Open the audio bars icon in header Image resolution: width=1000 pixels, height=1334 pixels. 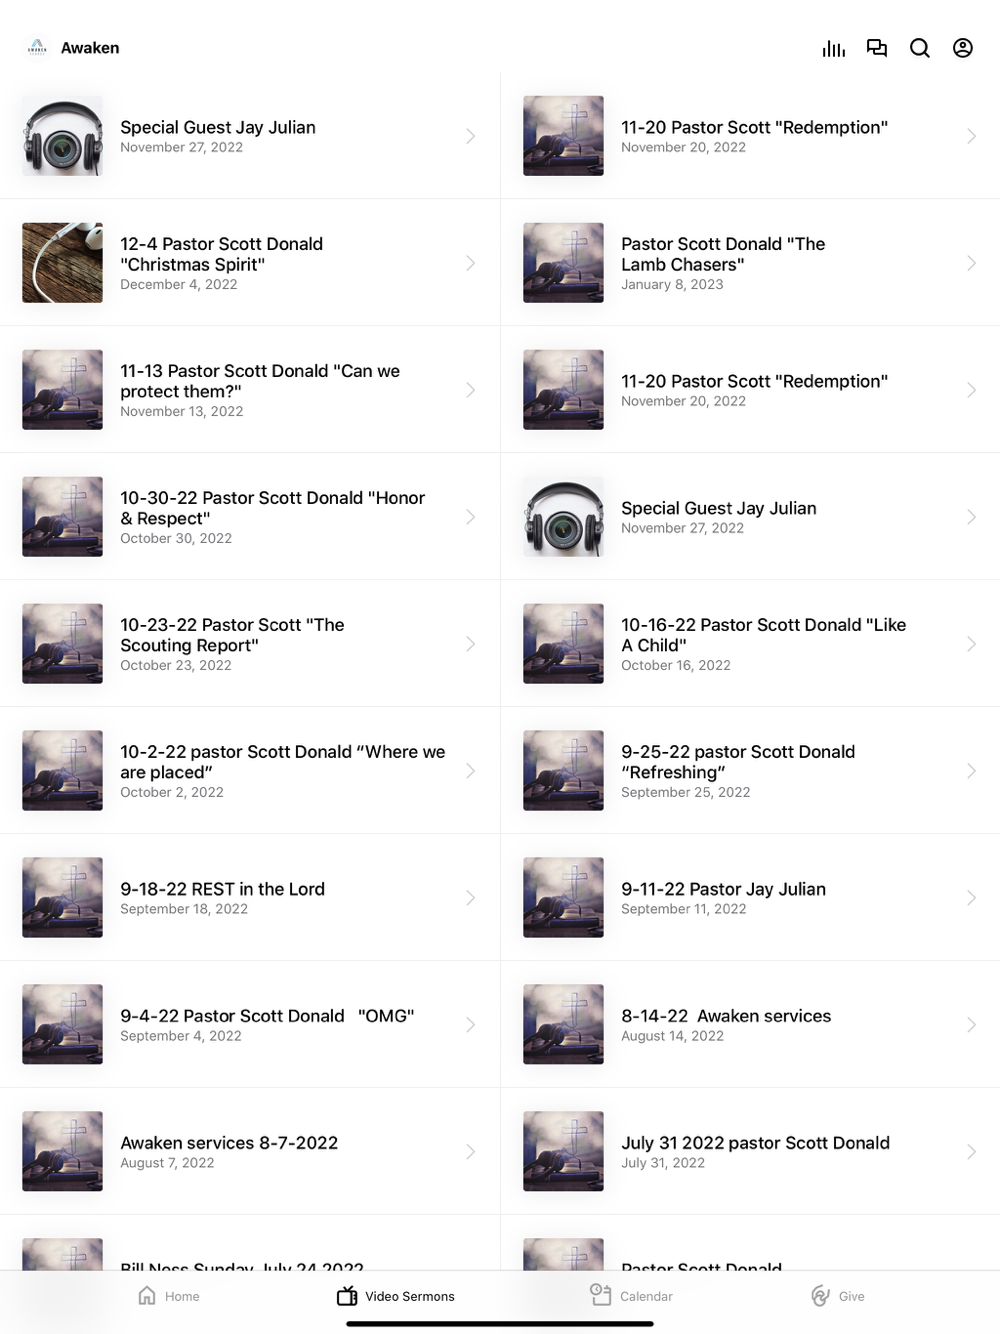pyautogui.click(x=833, y=48)
